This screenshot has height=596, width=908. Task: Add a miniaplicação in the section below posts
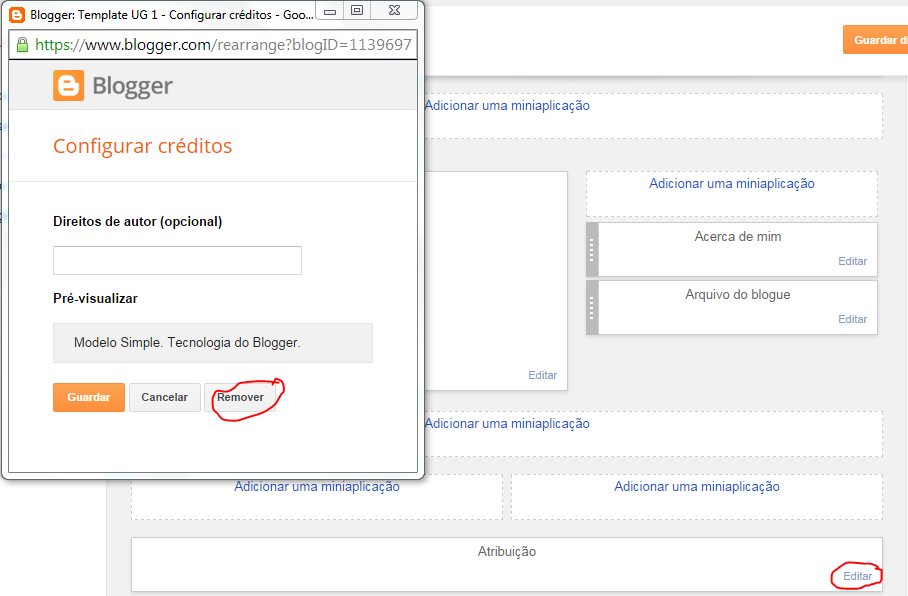[507, 423]
